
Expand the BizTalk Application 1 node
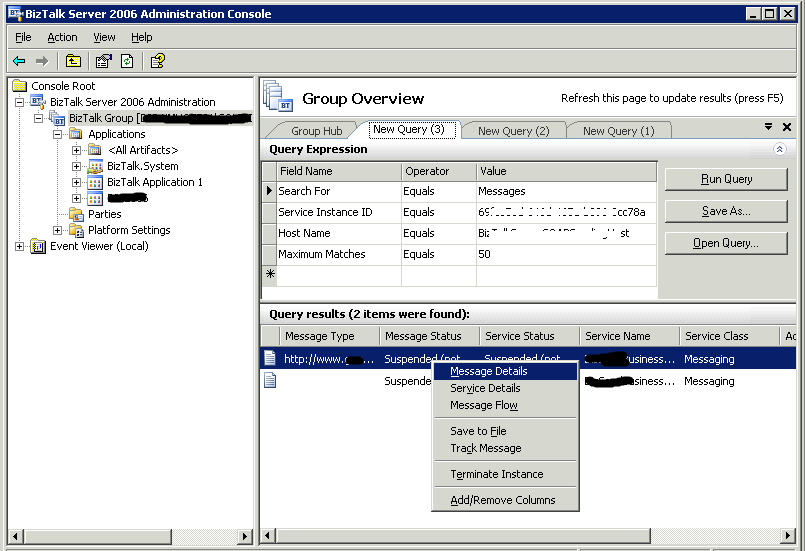pyautogui.click(x=76, y=182)
